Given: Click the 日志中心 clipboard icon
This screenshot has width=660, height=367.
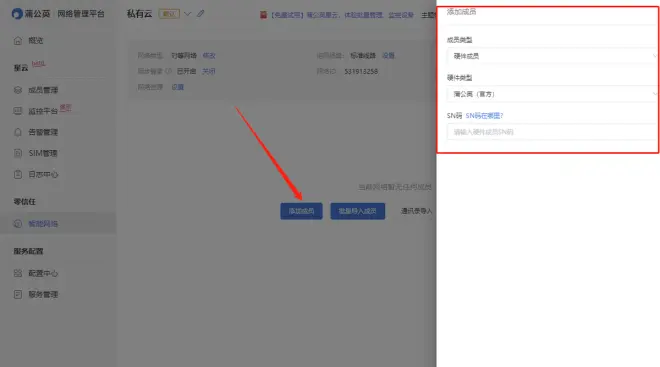Looking at the screenshot, I should point(18,174).
